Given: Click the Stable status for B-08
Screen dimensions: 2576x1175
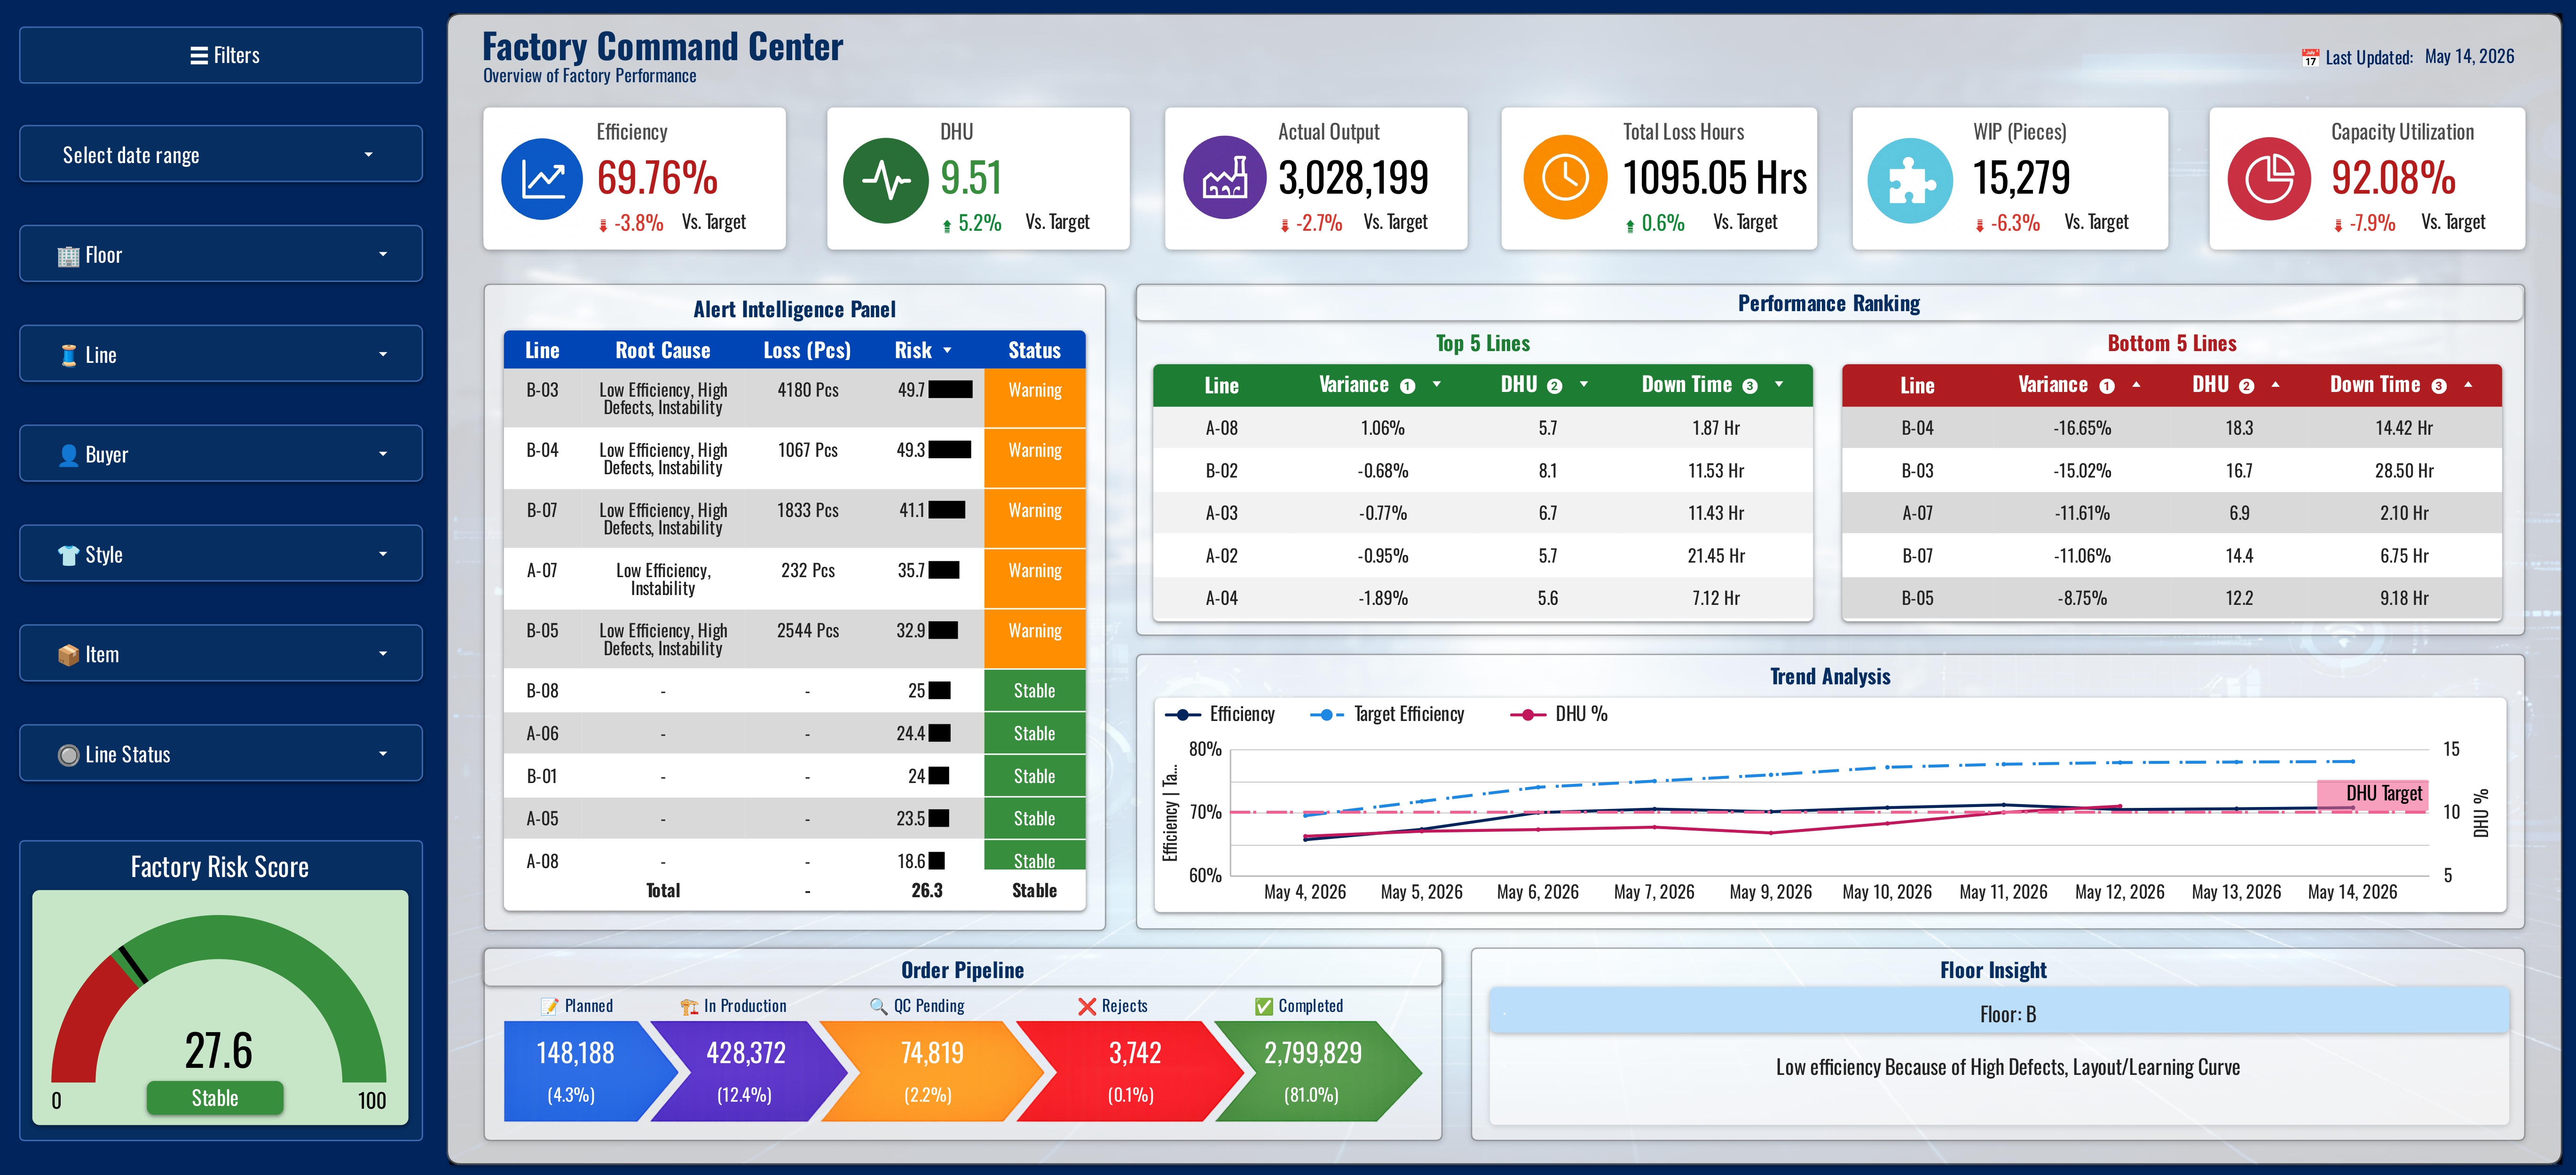Looking at the screenshot, I should click(1034, 691).
